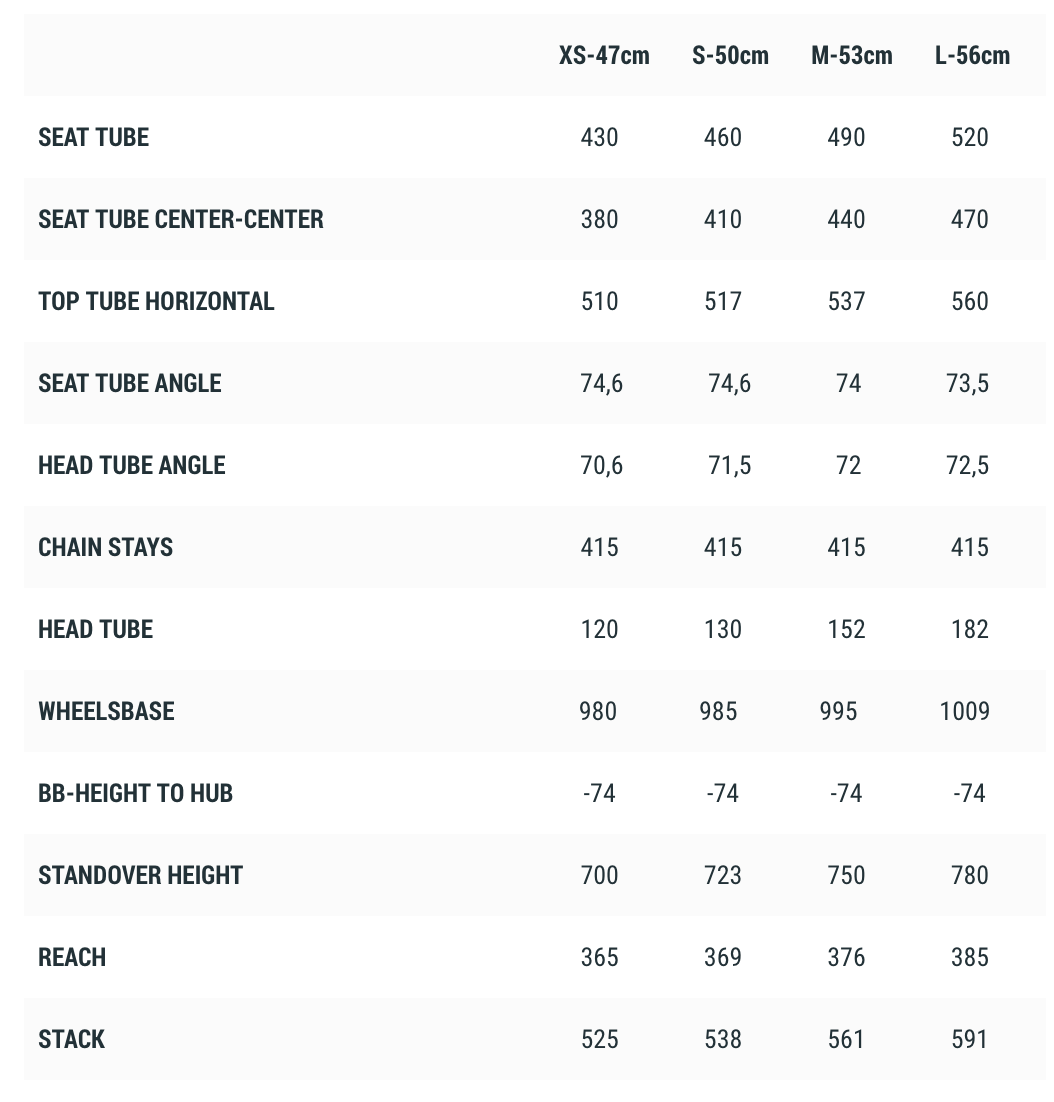Click the TOP TUBE HORIZONTAL row label
Image resolution: width=1054 pixels, height=1102 pixels.
pyautogui.click(x=156, y=302)
